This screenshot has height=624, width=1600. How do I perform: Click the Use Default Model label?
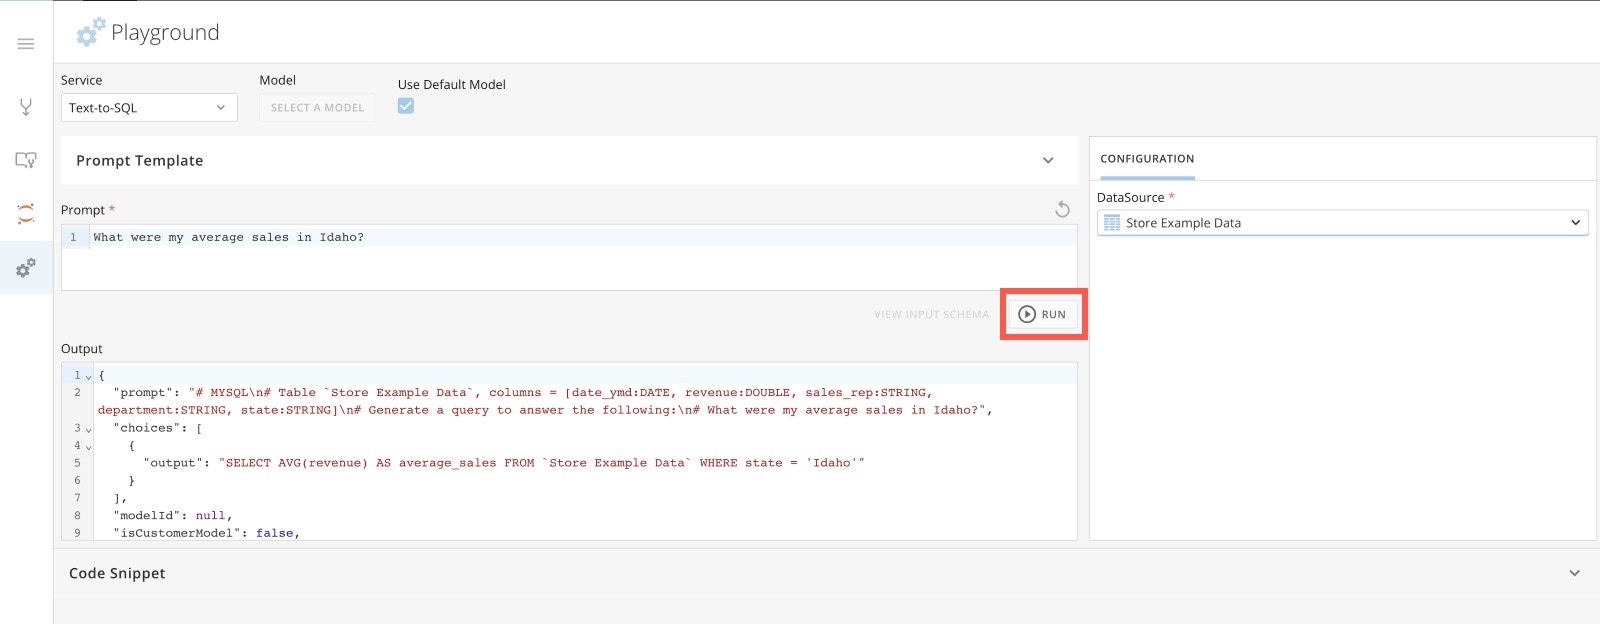[452, 84]
